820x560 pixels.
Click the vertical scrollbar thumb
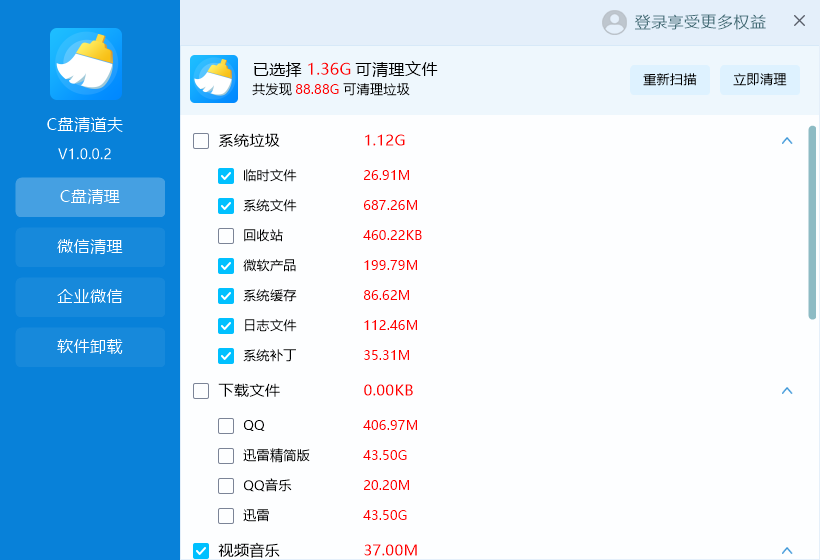point(812,220)
